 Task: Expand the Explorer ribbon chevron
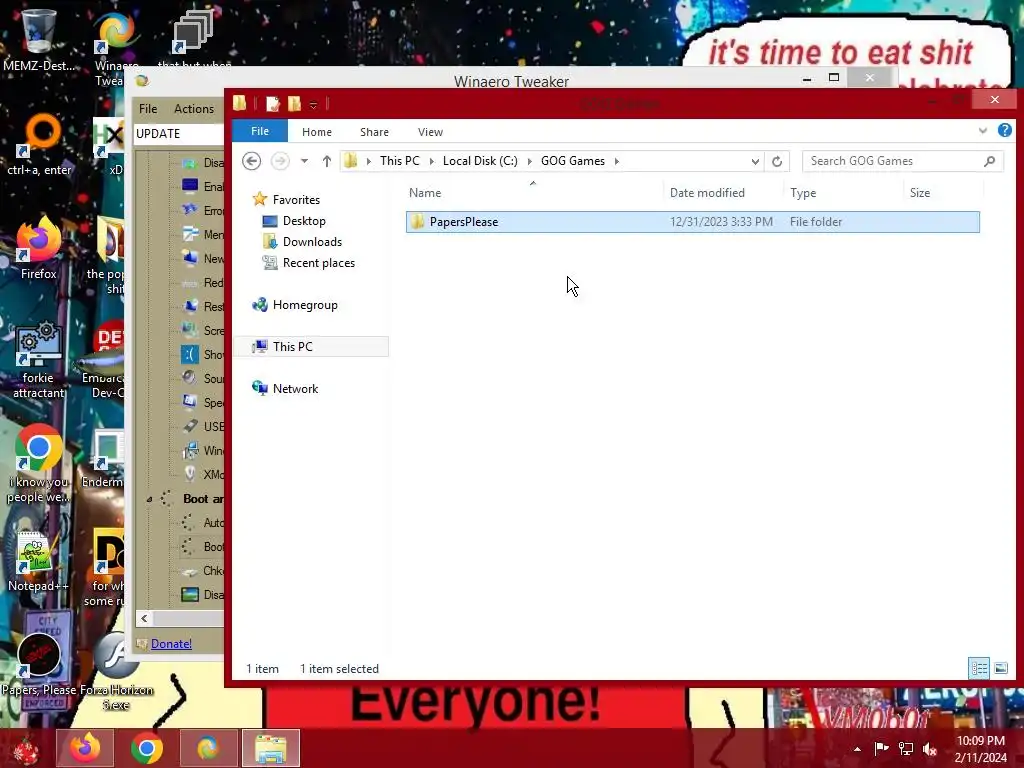pyautogui.click(x=983, y=131)
